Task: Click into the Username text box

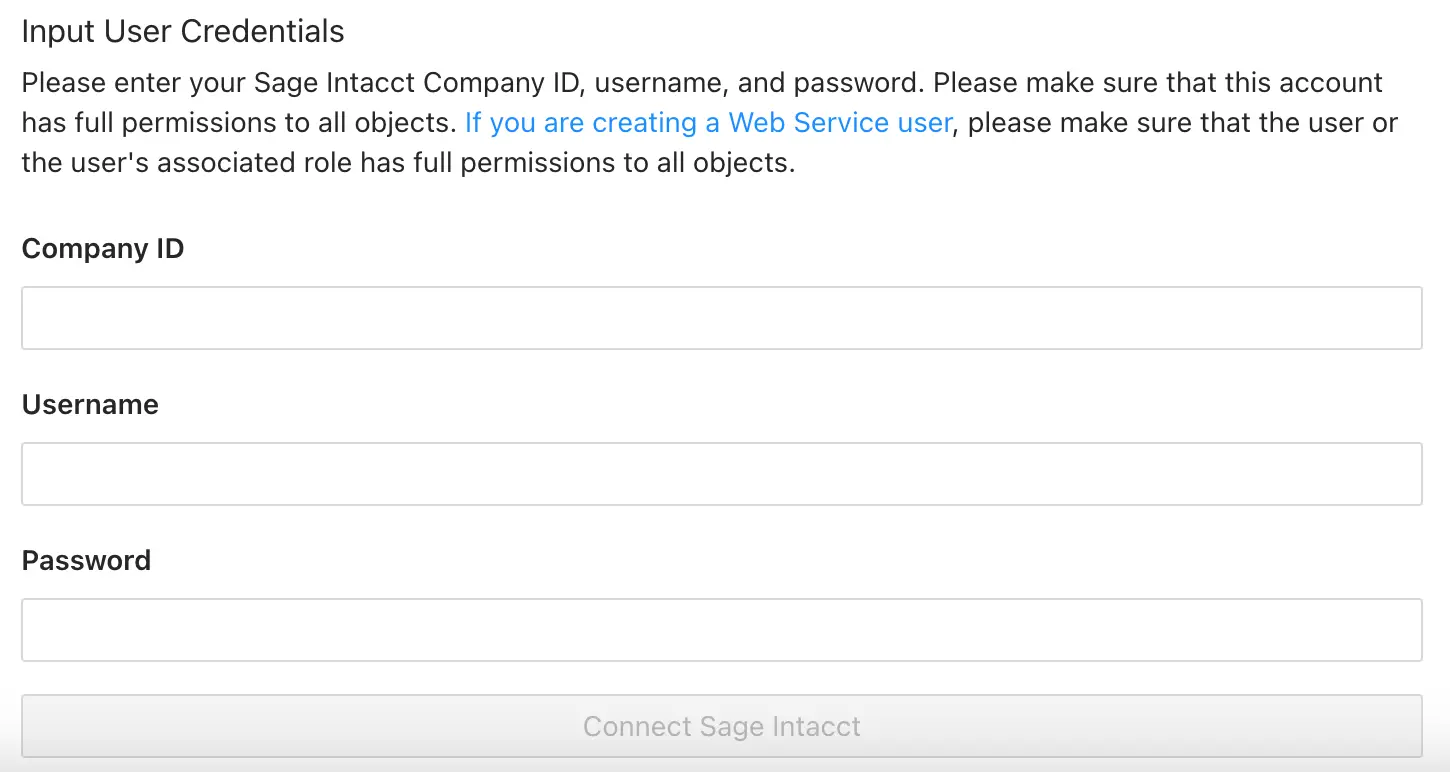Action: click(721, 474)
